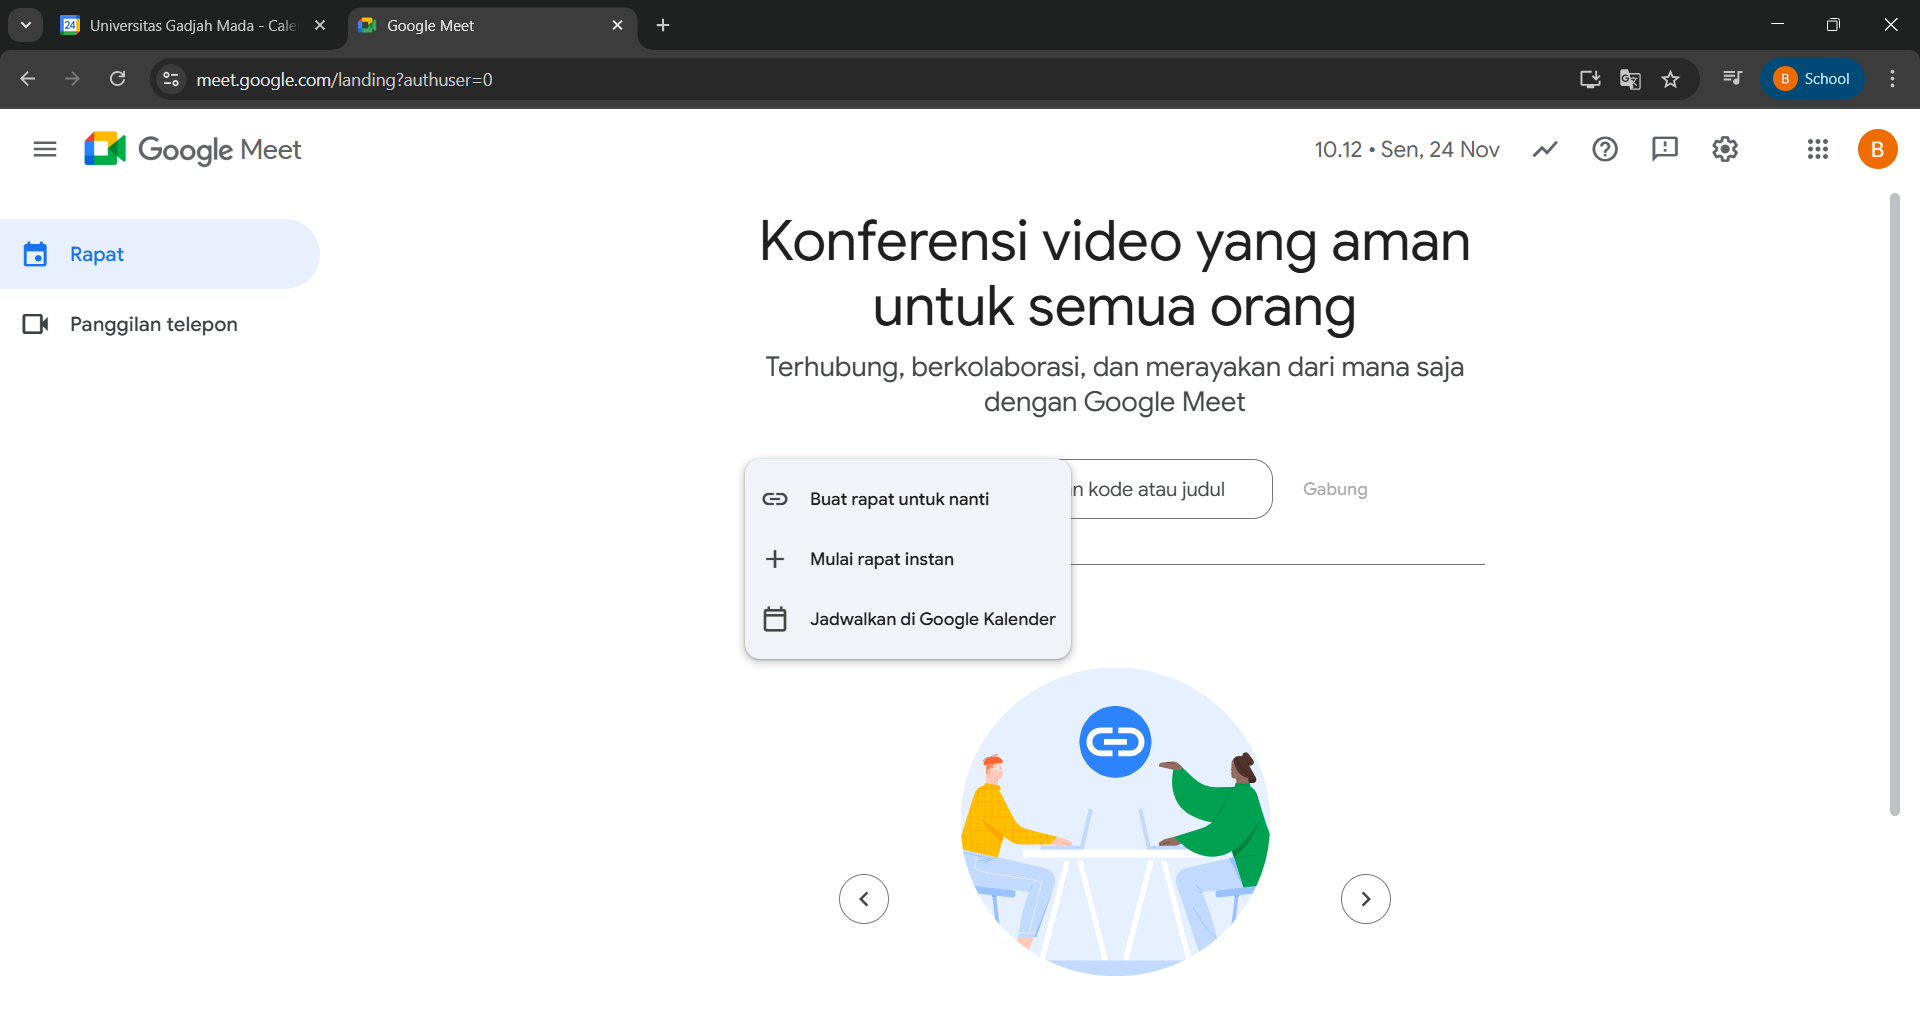The image size is (1920, 1020).
Task: Go to Panggilan telepon section
Action: [x=153, y=325]
